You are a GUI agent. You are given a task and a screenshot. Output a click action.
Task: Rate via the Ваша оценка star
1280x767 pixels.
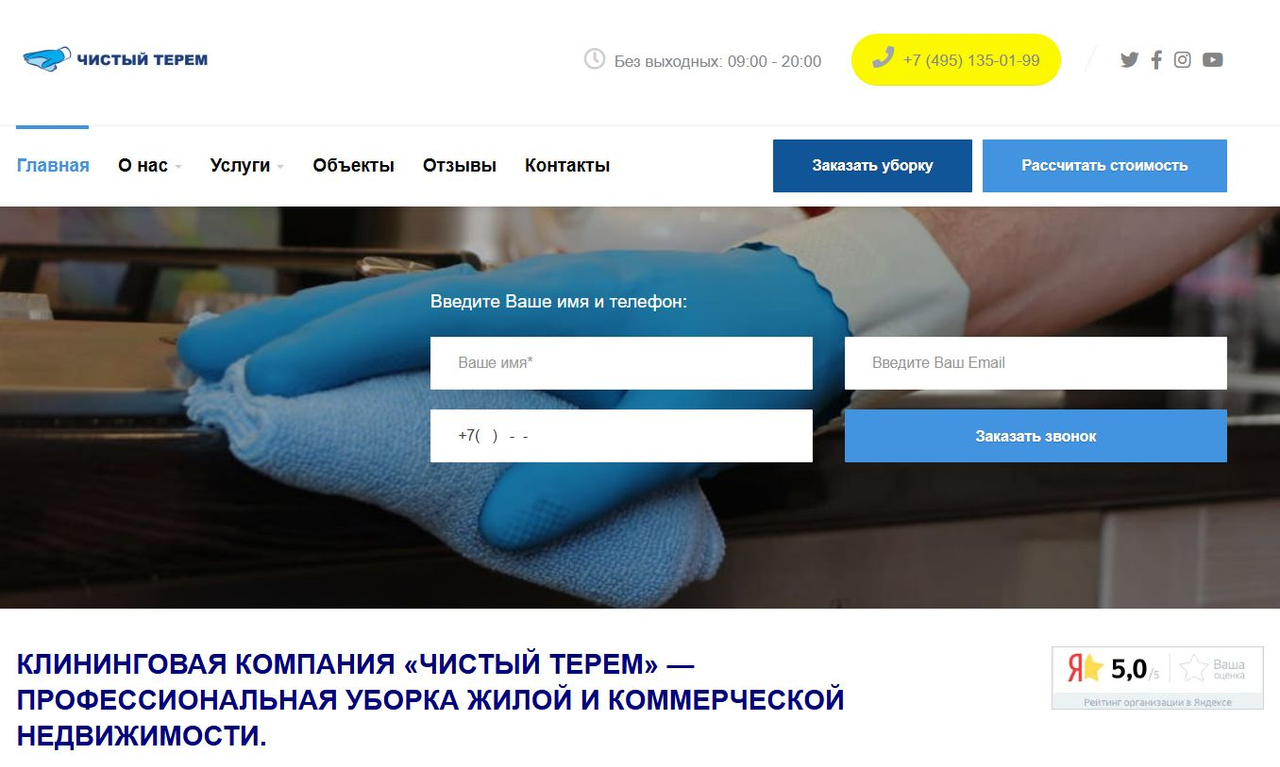[x=1194, y=668]
